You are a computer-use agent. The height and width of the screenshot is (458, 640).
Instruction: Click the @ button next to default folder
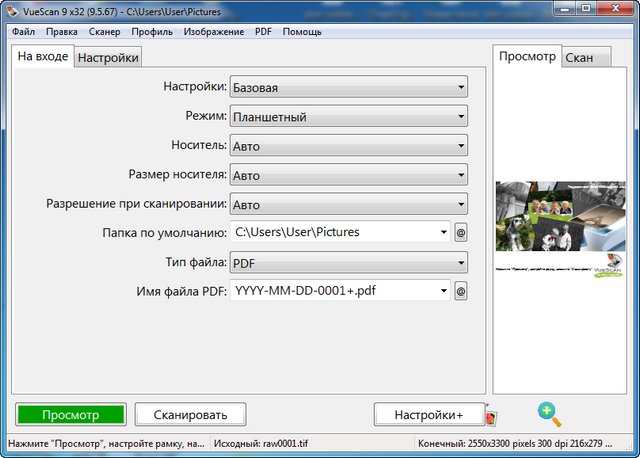click(x=461, y=232)
